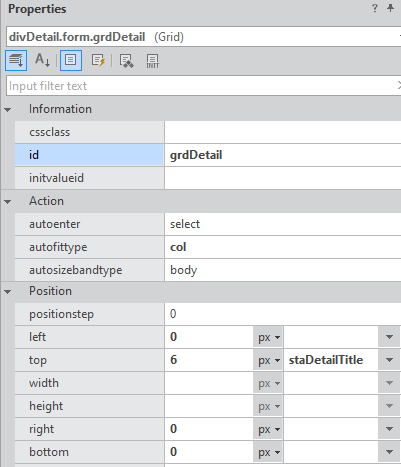Select the left property name

click(89, 337)
